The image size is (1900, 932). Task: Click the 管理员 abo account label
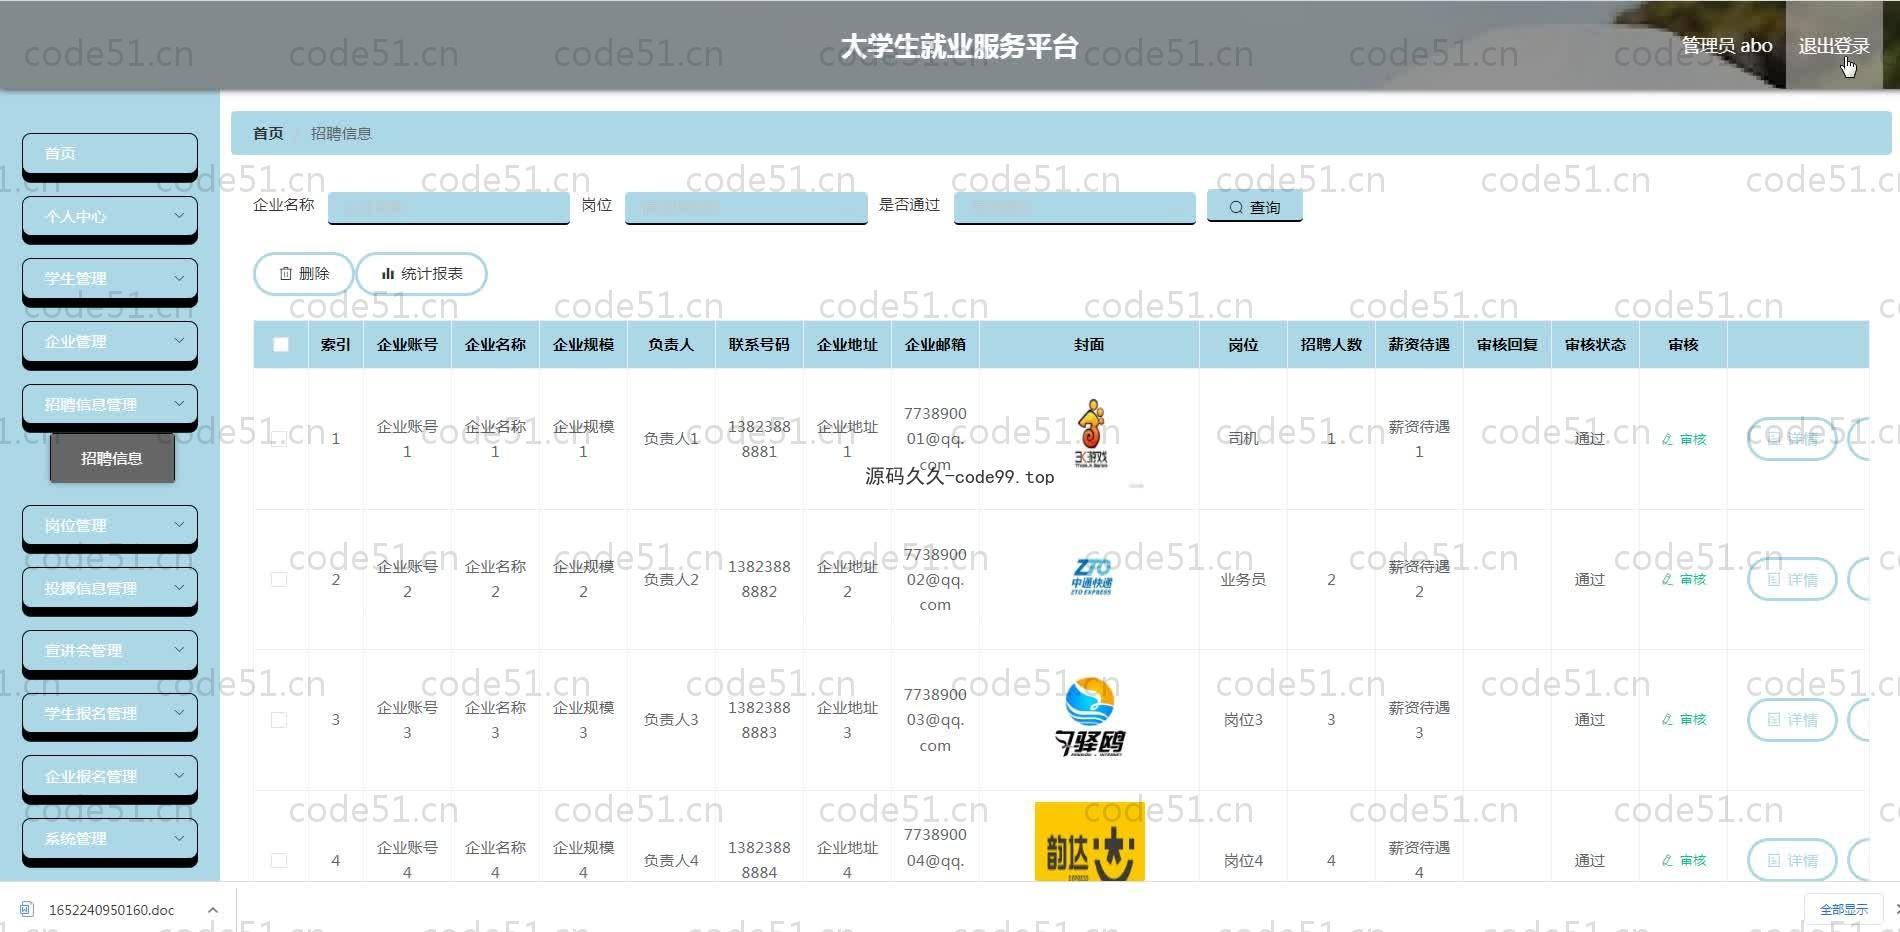pyautogui.click(x=1727, y=46)
